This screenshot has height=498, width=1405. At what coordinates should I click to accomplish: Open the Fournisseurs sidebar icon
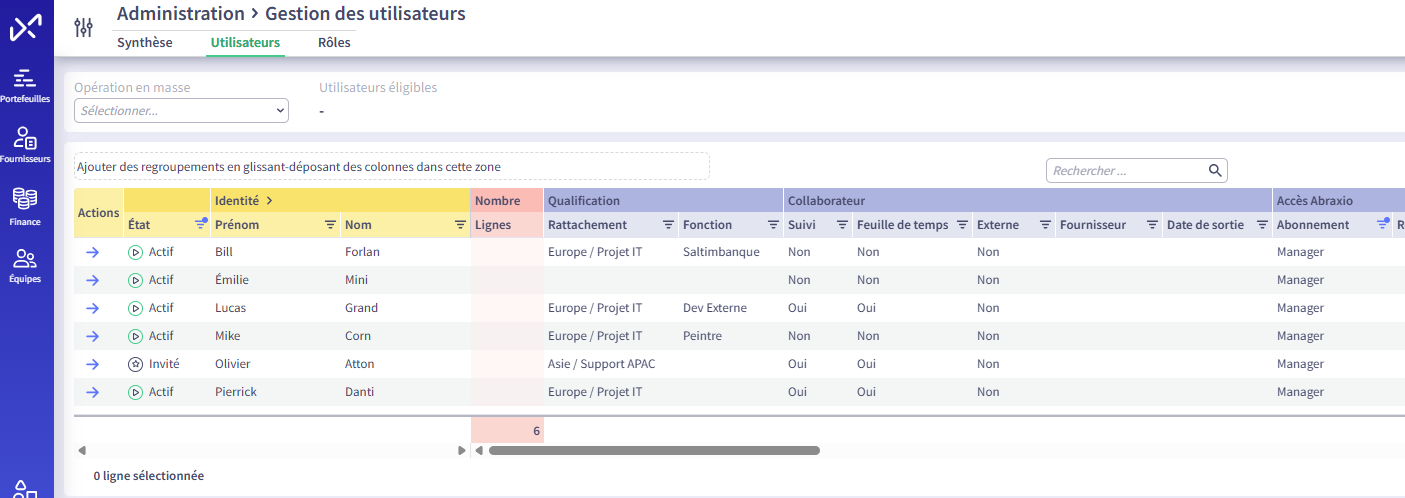pos(25,138)
